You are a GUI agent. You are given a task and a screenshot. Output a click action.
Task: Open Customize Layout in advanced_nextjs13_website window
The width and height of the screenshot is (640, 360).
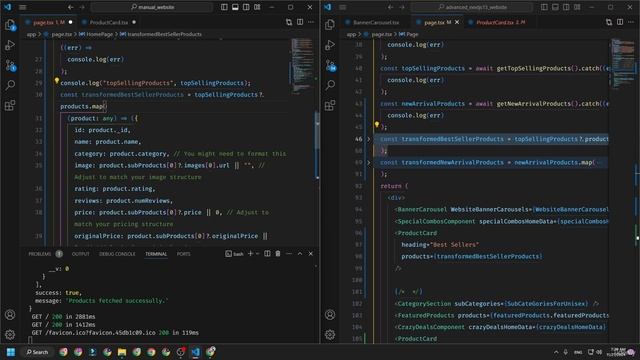(x=577, y=7)
